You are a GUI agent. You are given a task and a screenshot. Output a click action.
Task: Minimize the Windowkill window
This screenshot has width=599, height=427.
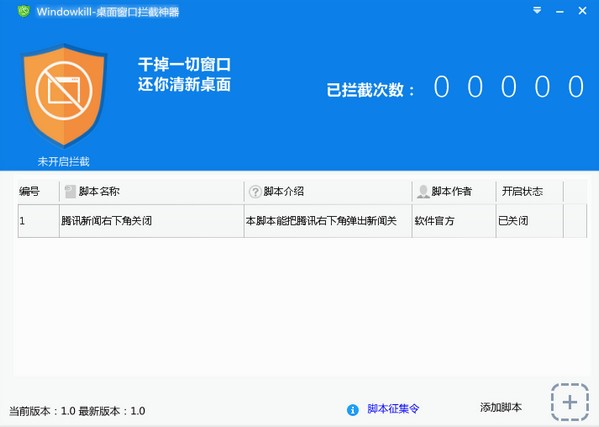coord(560,11)
